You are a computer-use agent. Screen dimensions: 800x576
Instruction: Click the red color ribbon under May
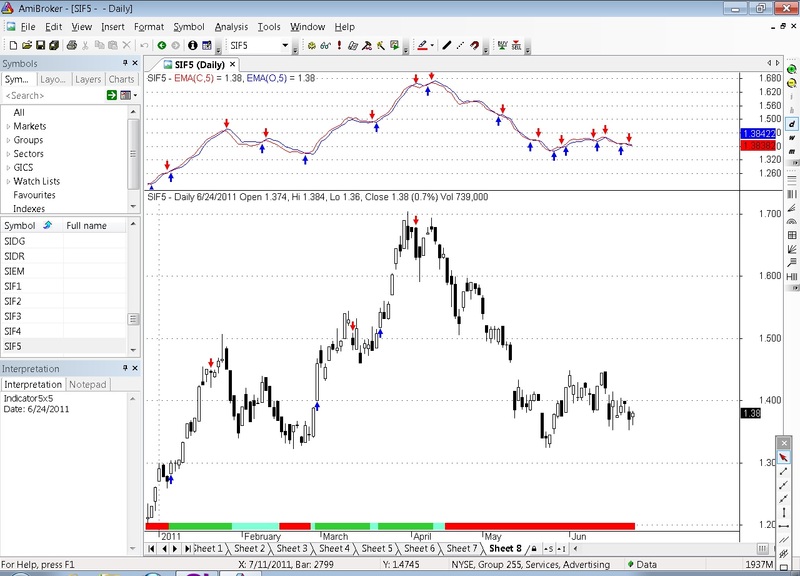pyautogui.click(x=540, y=526)
